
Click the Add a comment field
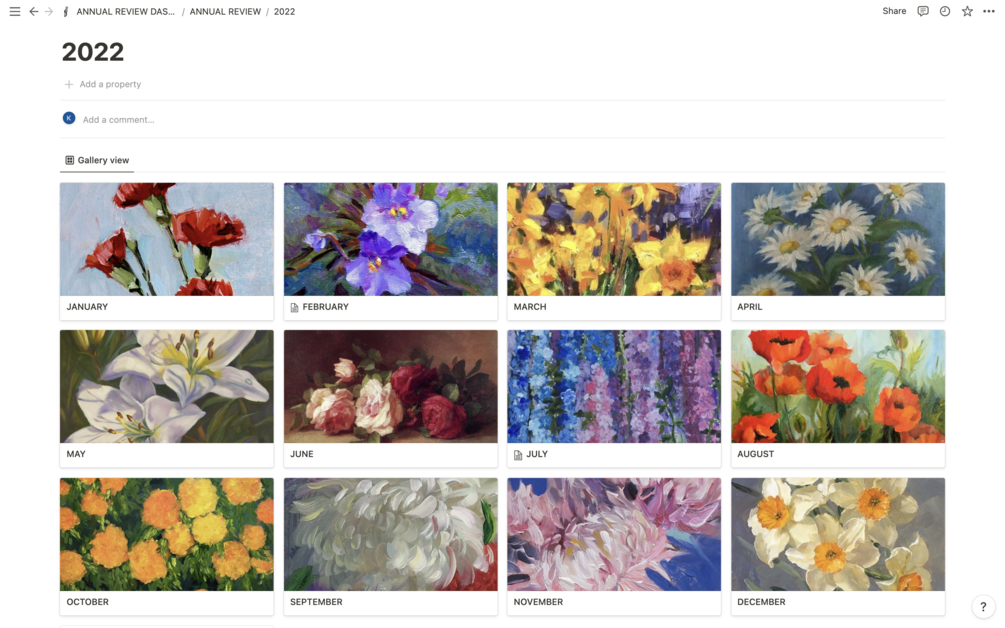pos(119,119)
